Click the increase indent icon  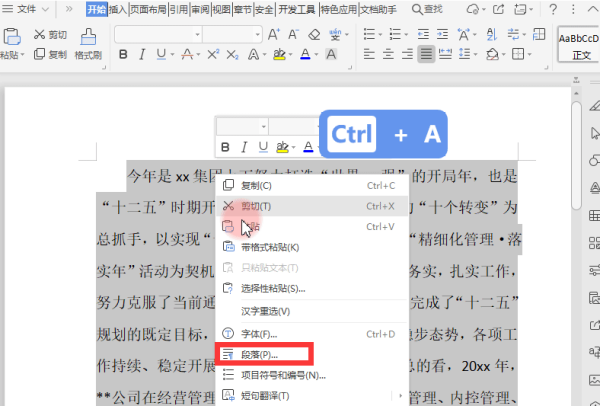tap(442, 34)
